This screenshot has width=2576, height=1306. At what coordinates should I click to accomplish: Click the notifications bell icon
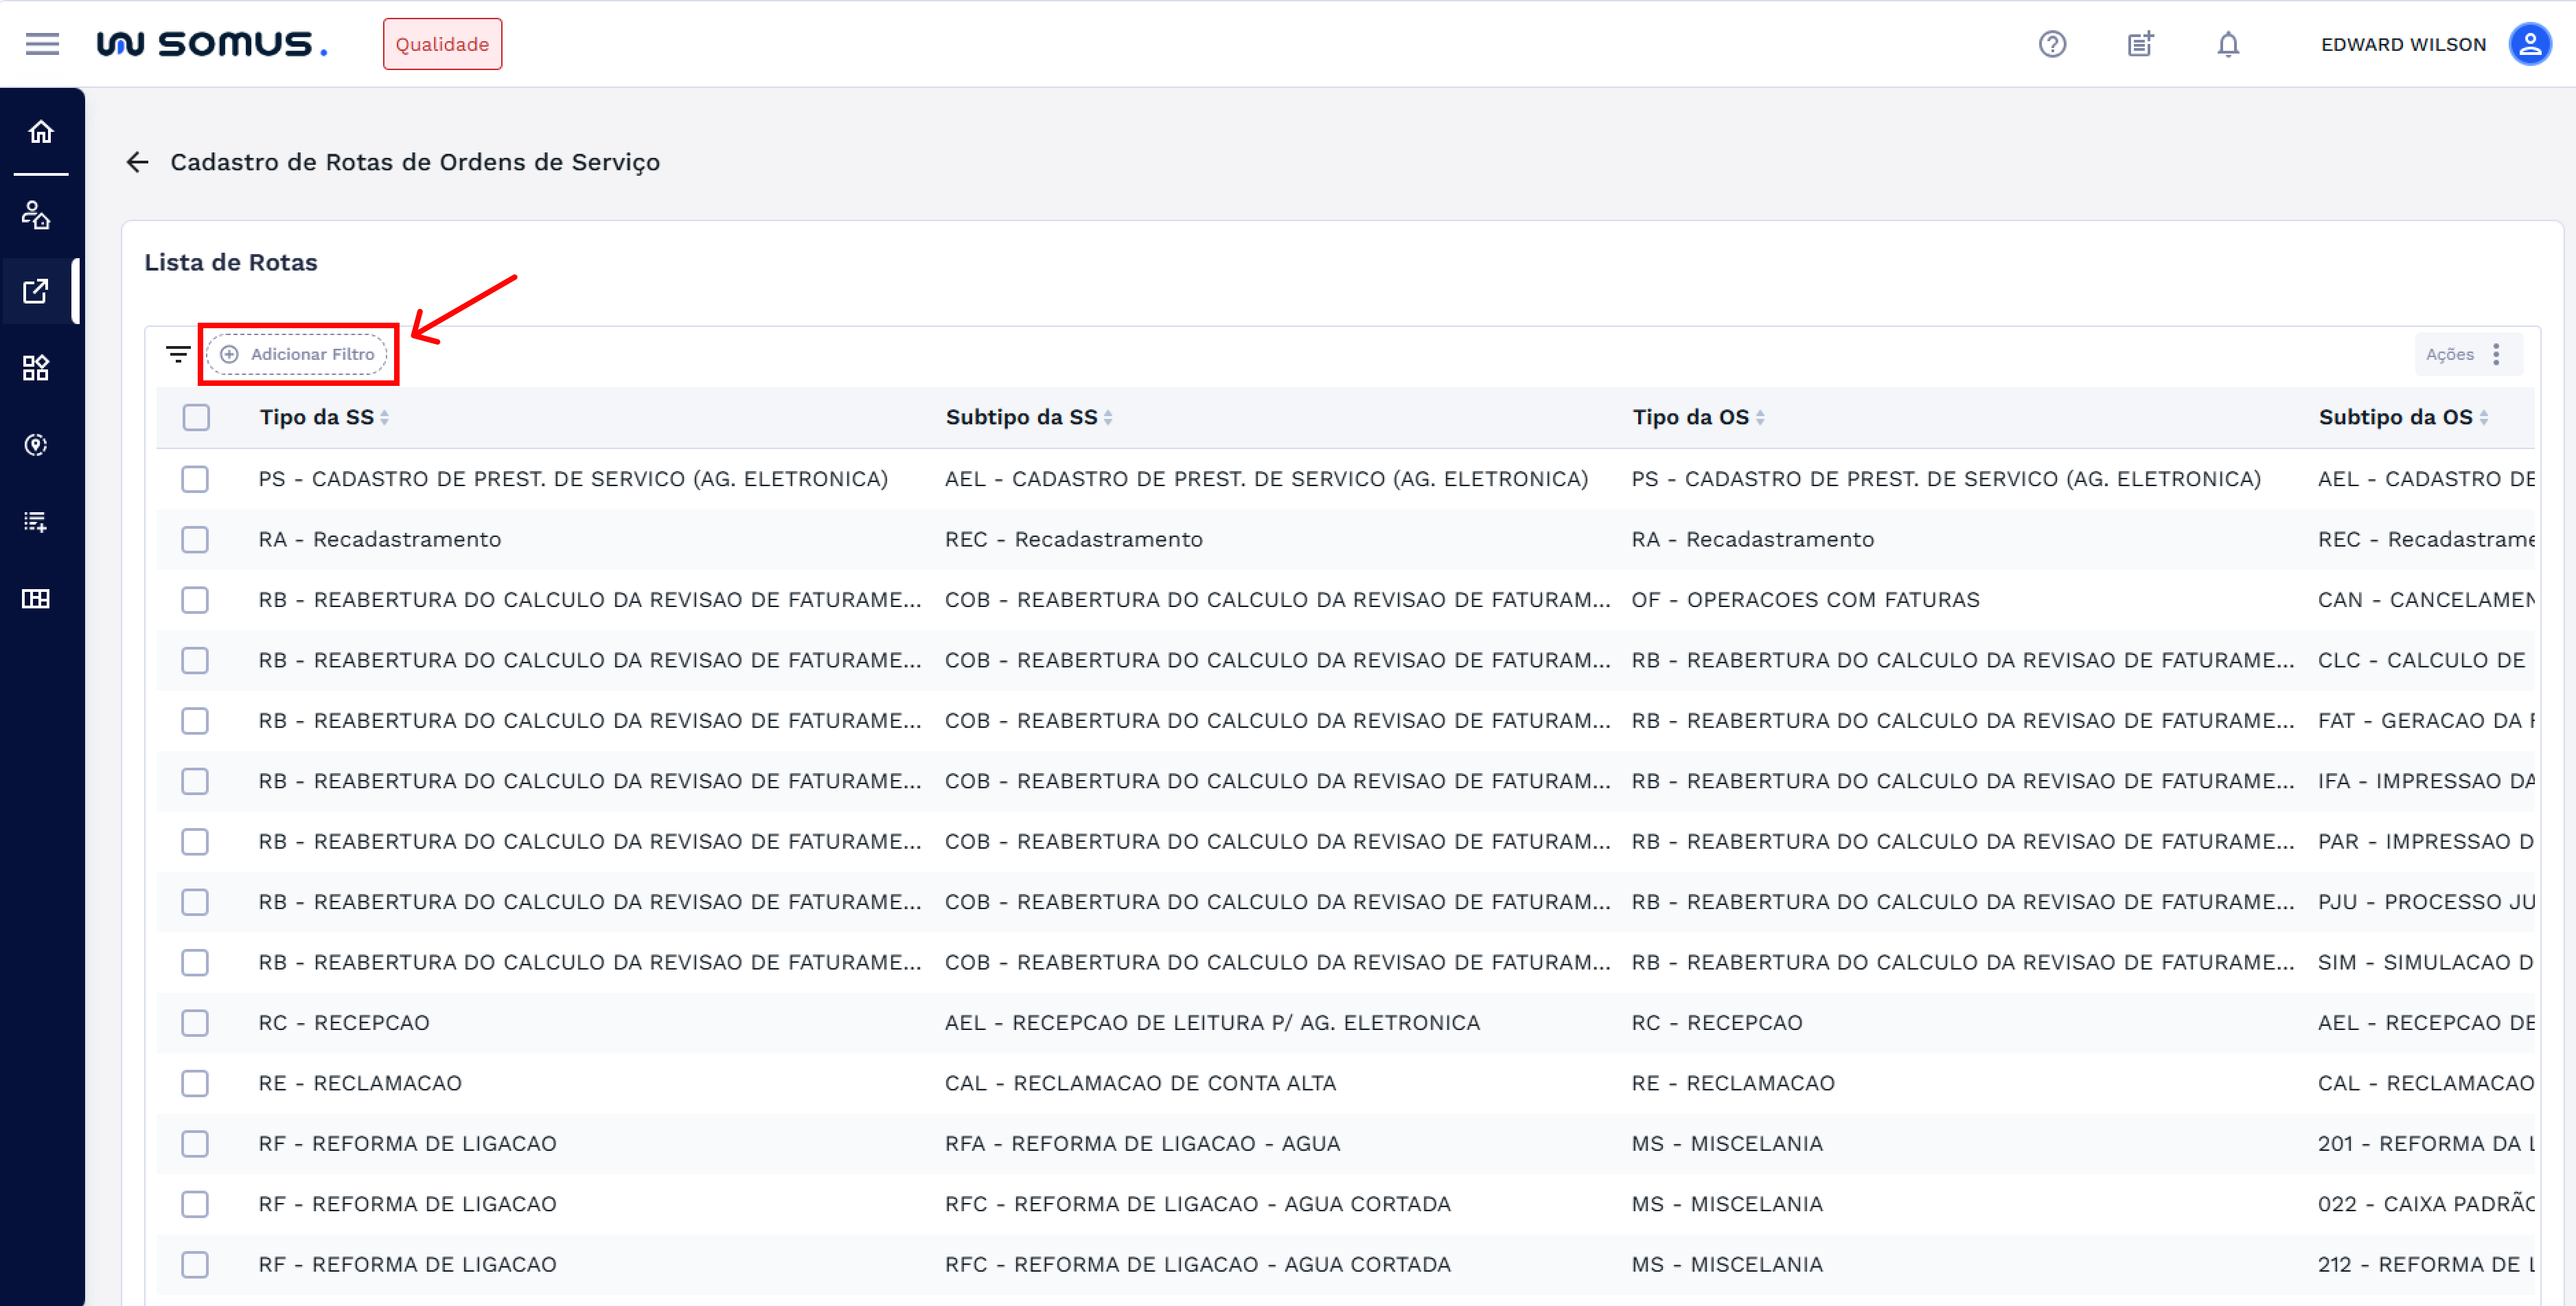coord(2227,44)
